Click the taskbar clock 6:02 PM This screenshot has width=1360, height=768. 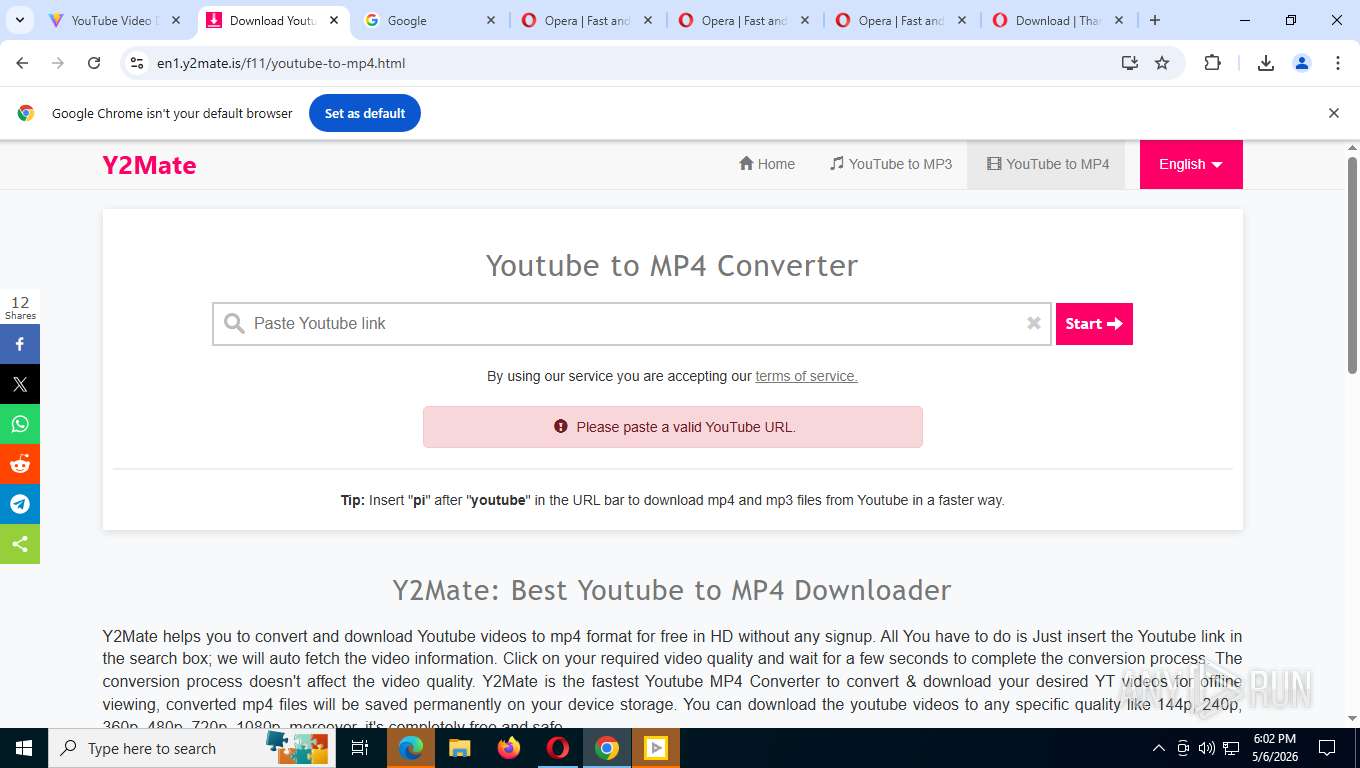click(x=1274, y=748)
